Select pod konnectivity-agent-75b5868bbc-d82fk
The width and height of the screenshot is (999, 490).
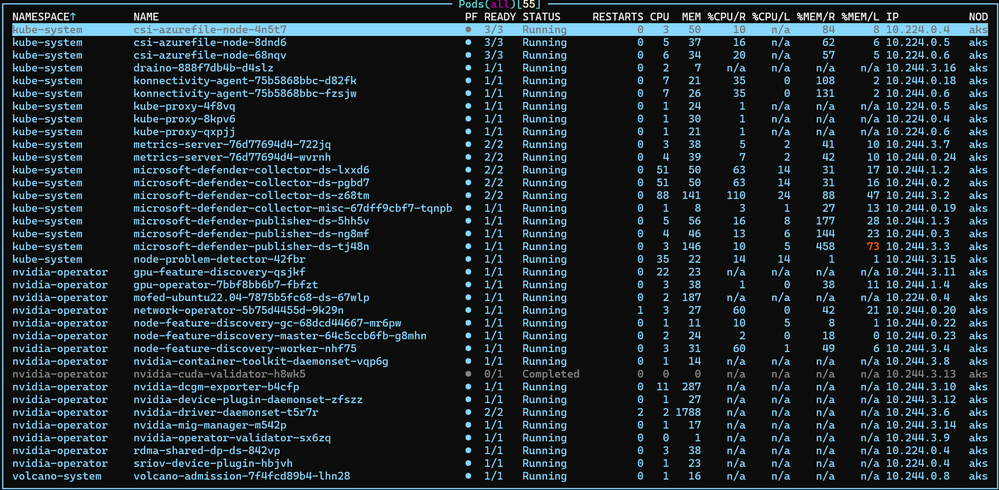pos(500,80)
